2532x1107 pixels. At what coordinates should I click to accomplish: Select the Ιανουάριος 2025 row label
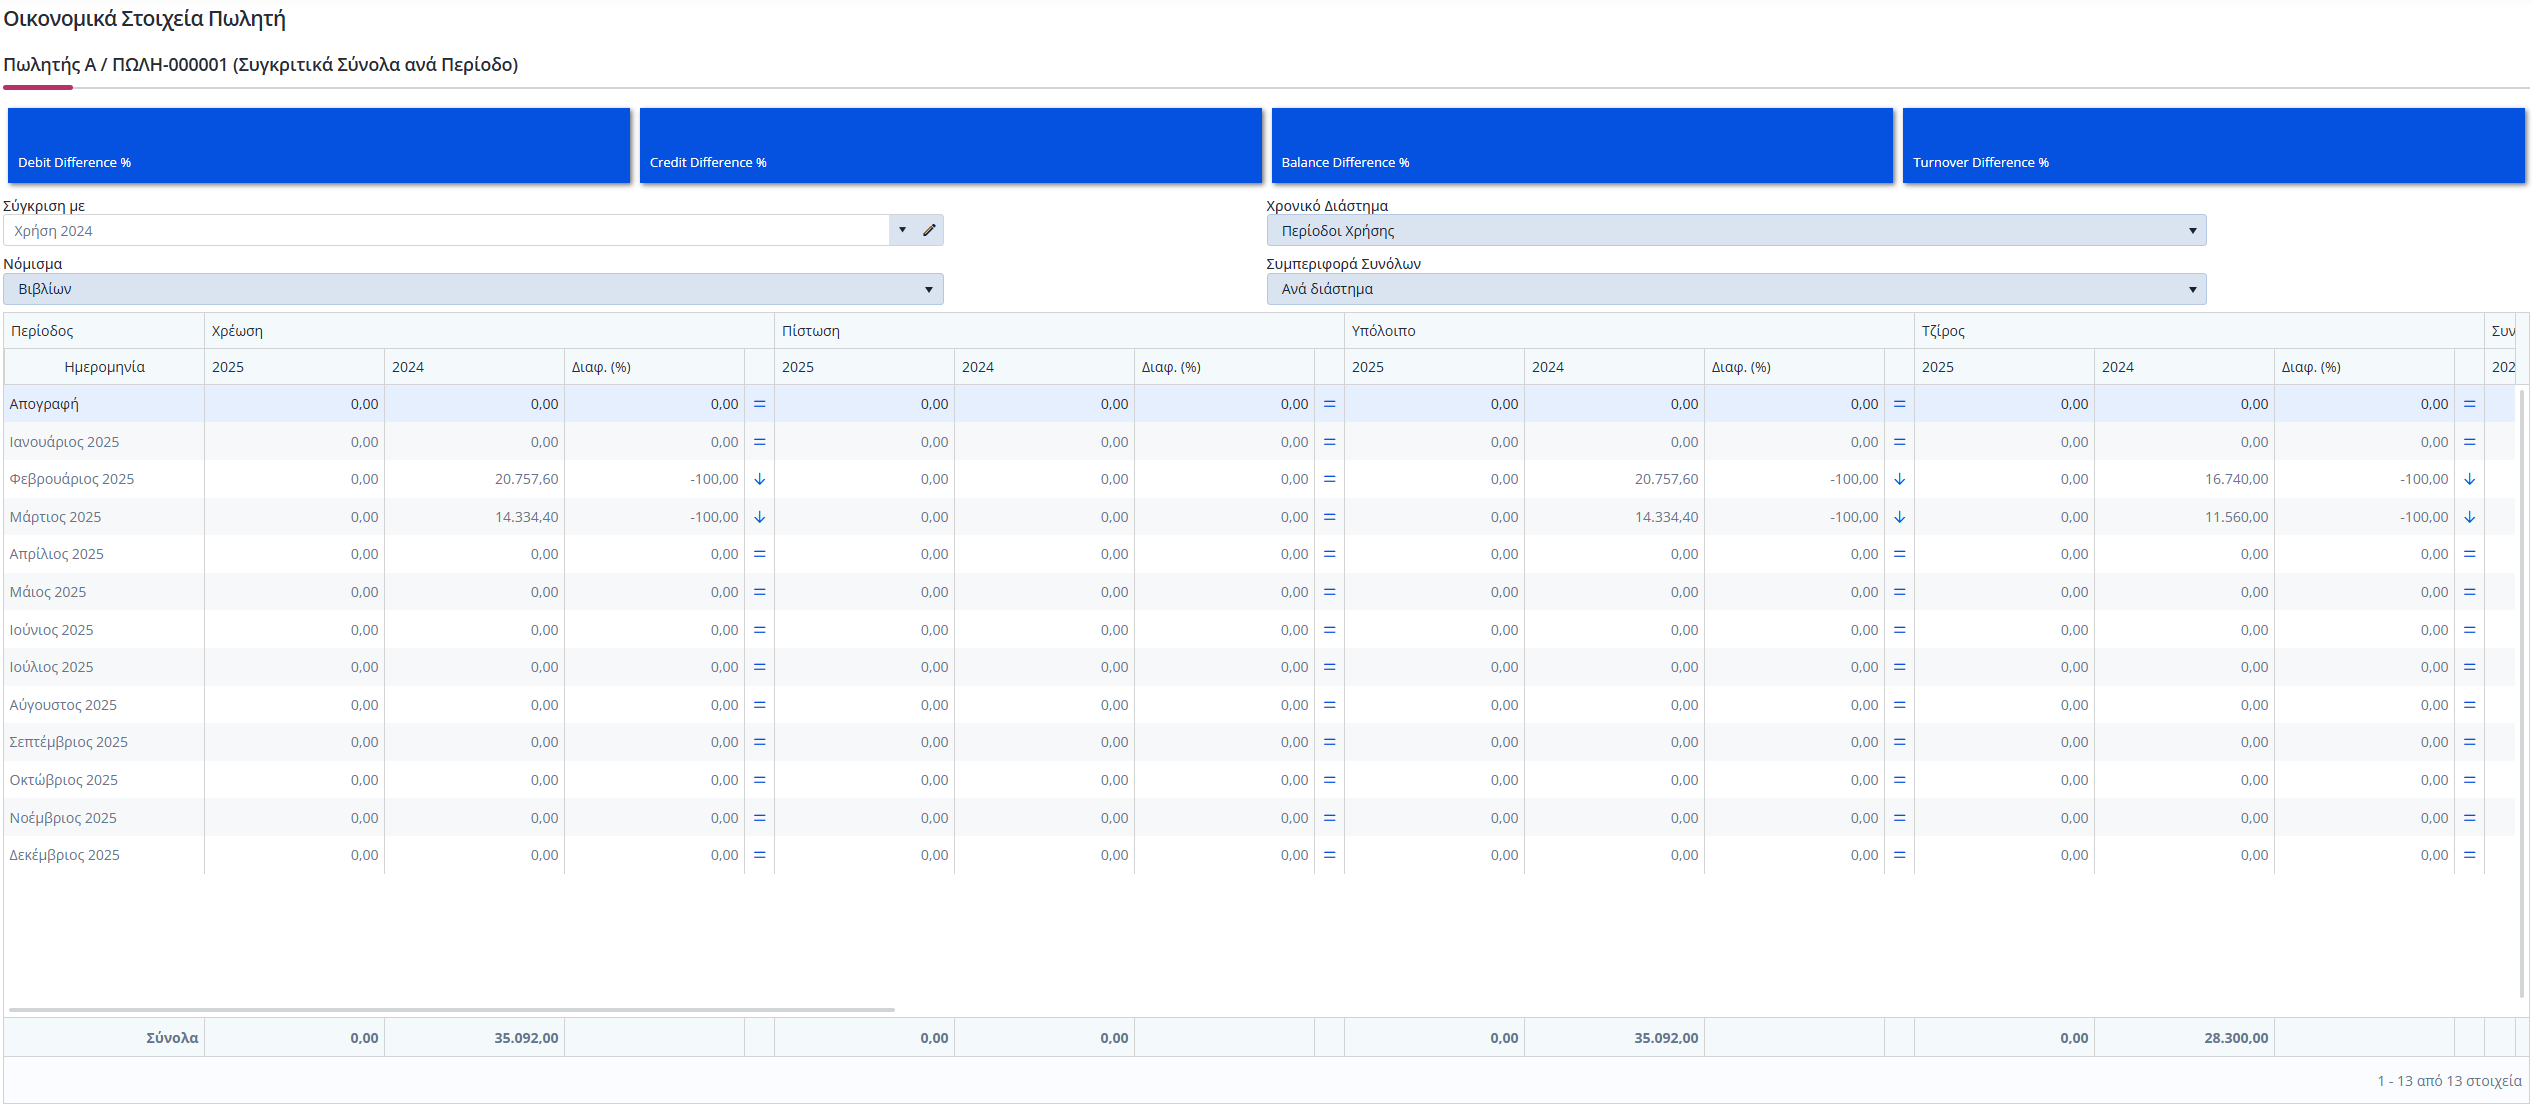coord(64,442)
